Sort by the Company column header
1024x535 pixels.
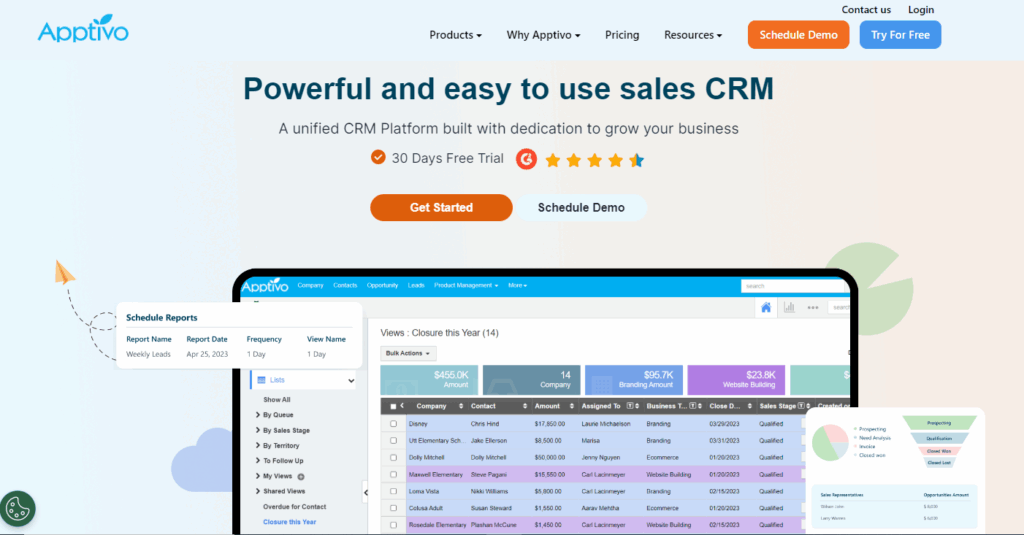click(x=438, y=406)
